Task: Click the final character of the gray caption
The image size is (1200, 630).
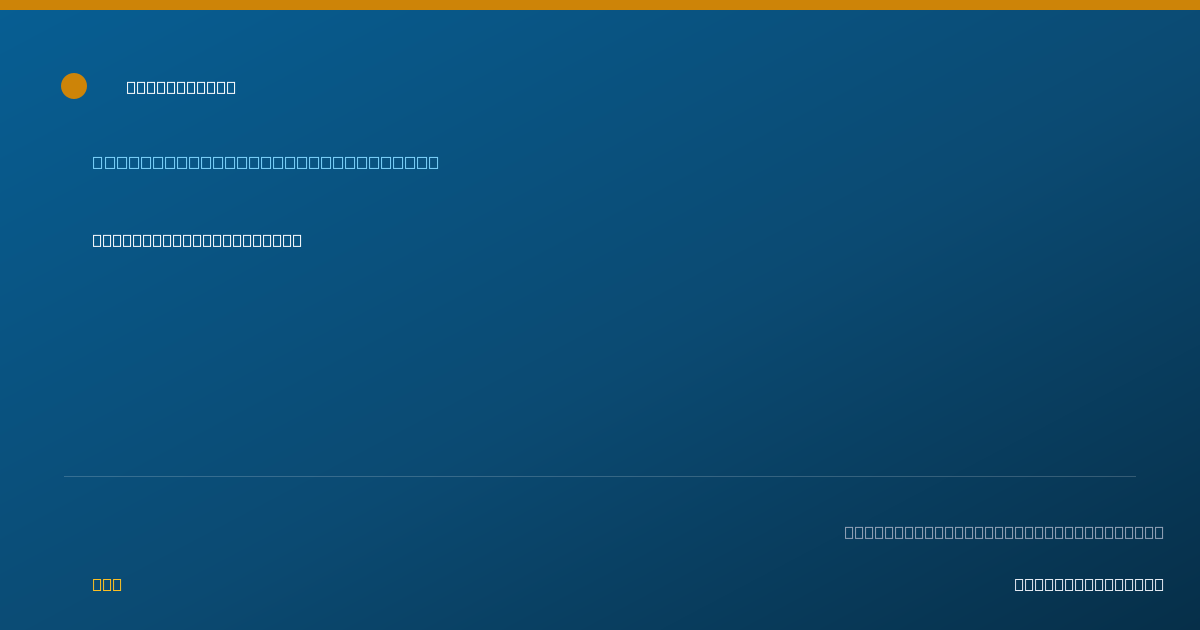Action: [1159, 532]
